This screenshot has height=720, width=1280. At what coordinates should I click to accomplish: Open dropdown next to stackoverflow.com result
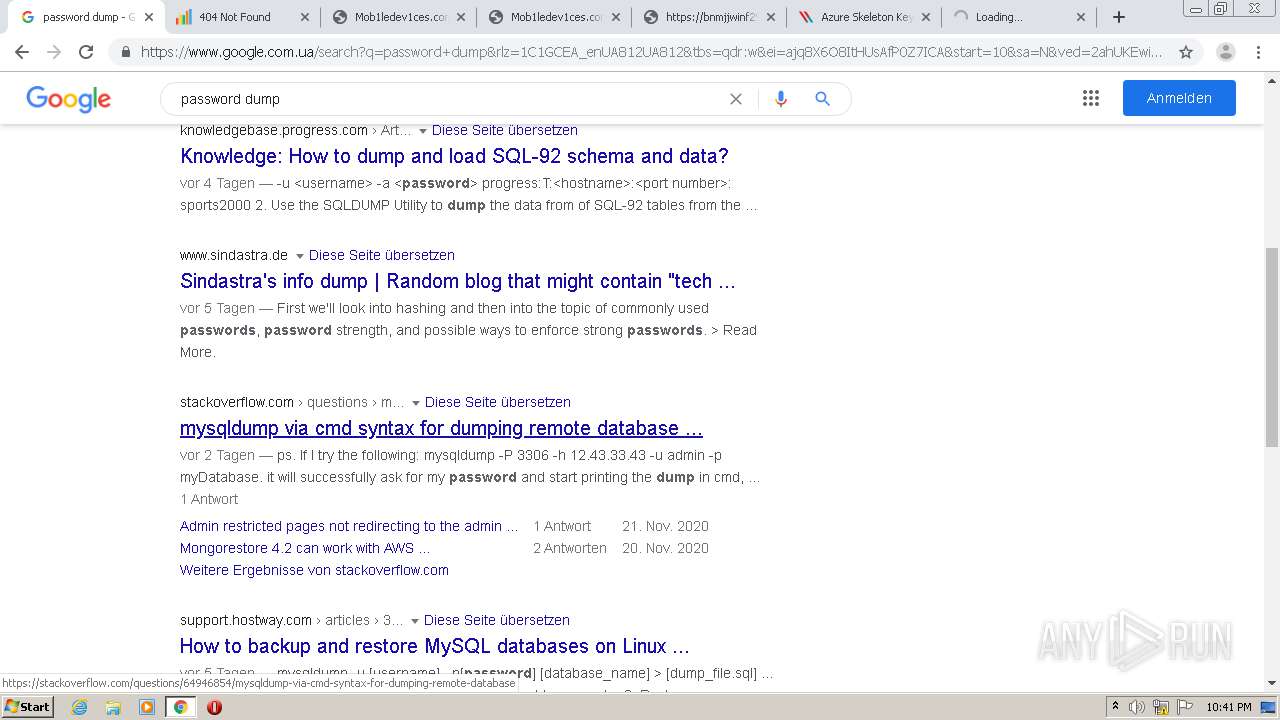[x=416, y=403]
